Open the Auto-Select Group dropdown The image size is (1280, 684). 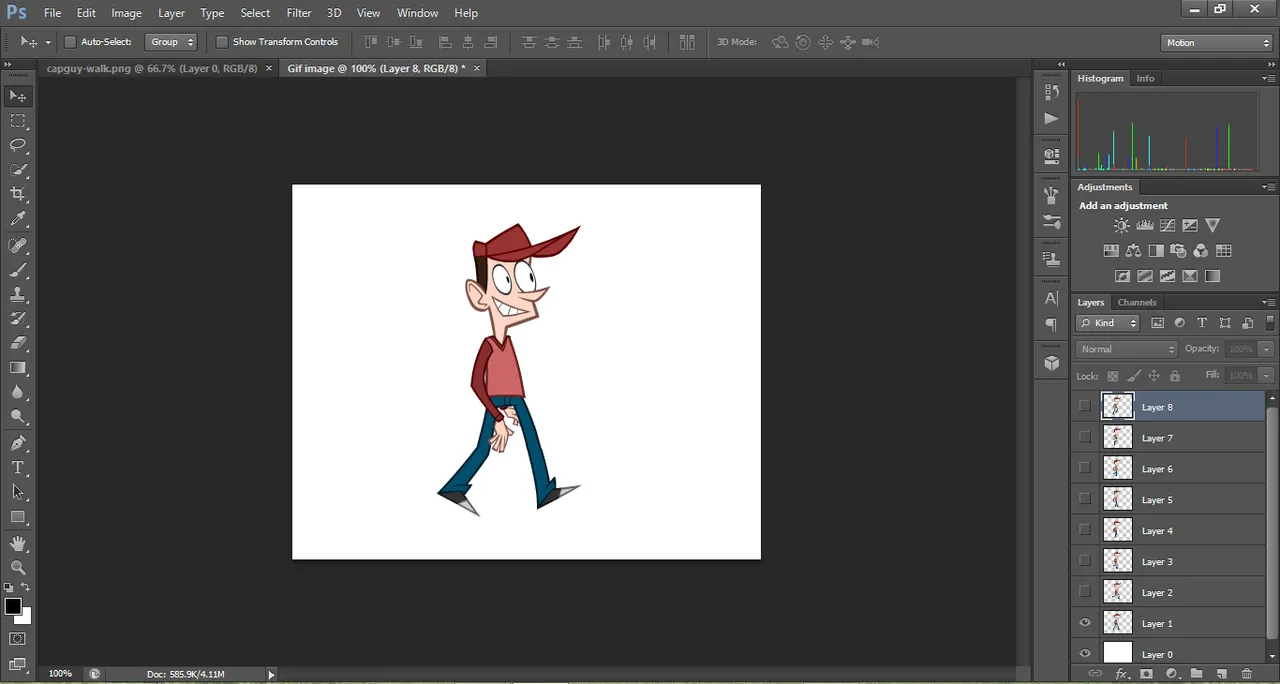click(172, 42)
